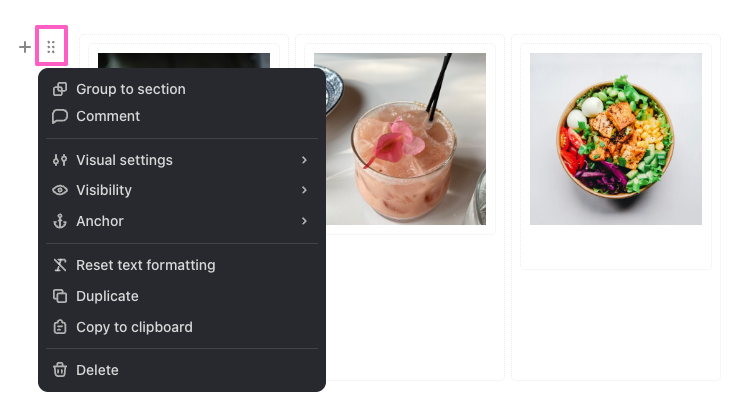
Task: Click the Comment speech bubble icon
Action: 60,116
